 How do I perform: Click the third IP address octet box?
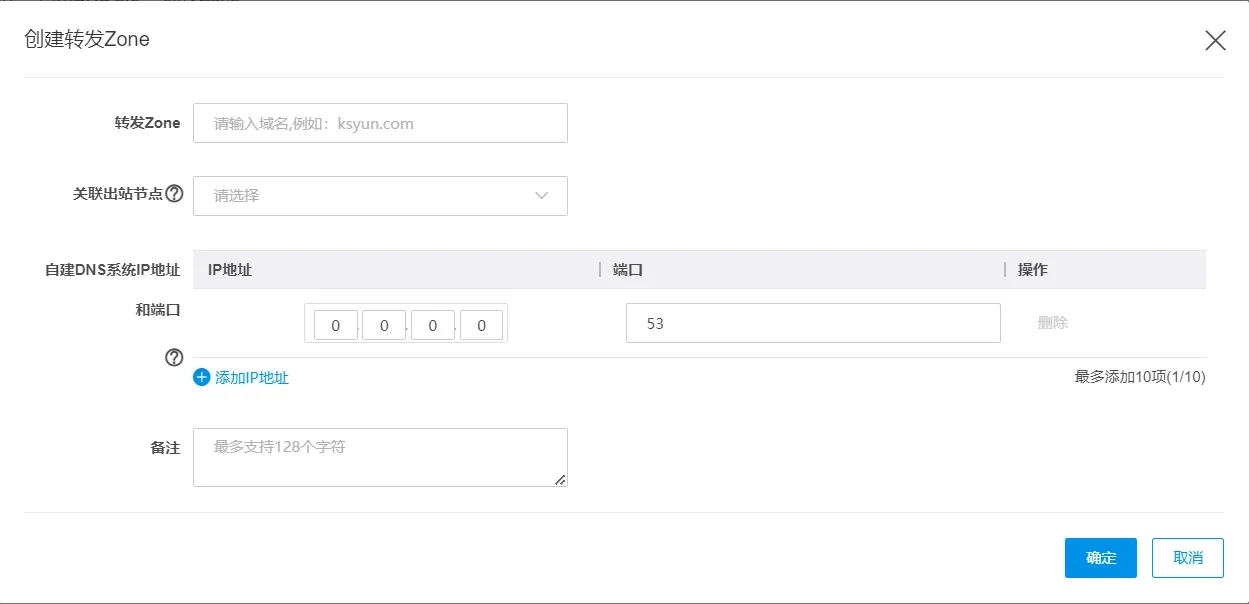tap(433, 326)
